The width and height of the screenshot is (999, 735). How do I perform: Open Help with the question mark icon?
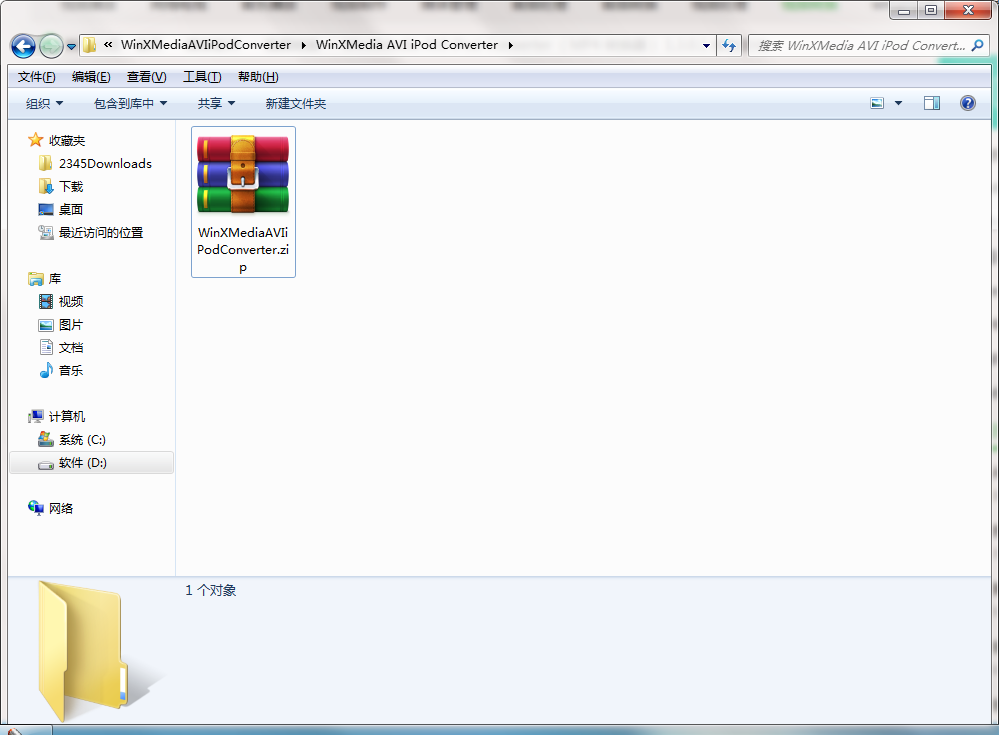(967, 103)
